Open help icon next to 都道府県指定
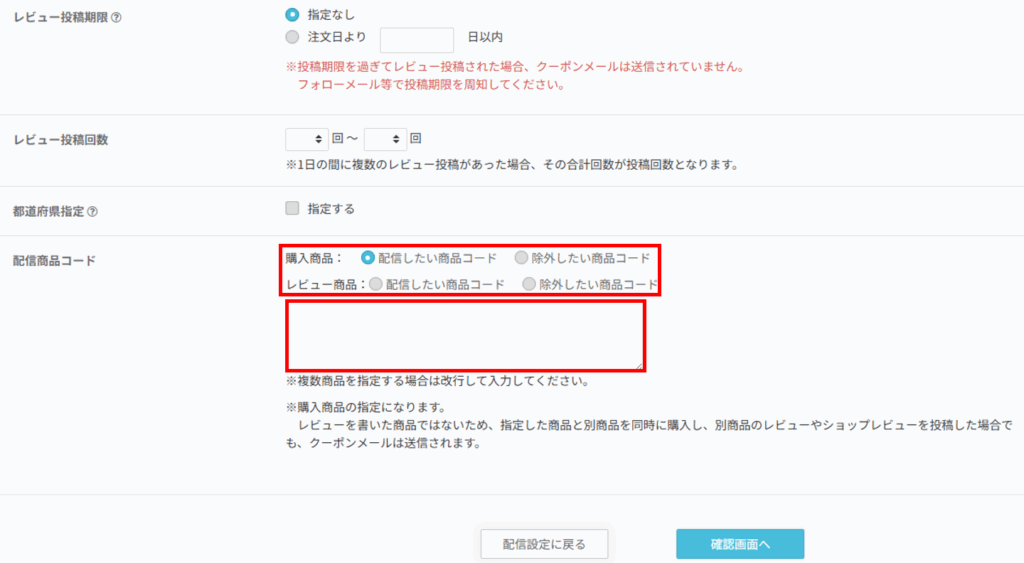Viewport: 1024px width, 563px height. 93,211
